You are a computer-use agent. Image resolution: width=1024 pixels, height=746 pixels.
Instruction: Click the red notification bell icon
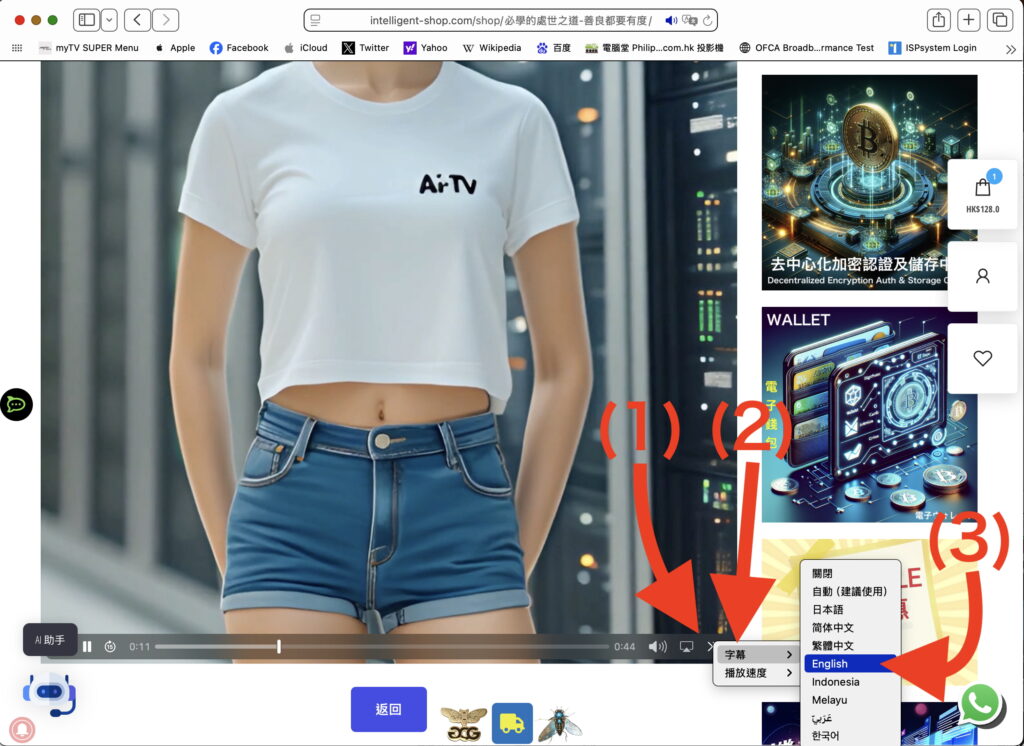pyautogui.click(x=22, y=730)
